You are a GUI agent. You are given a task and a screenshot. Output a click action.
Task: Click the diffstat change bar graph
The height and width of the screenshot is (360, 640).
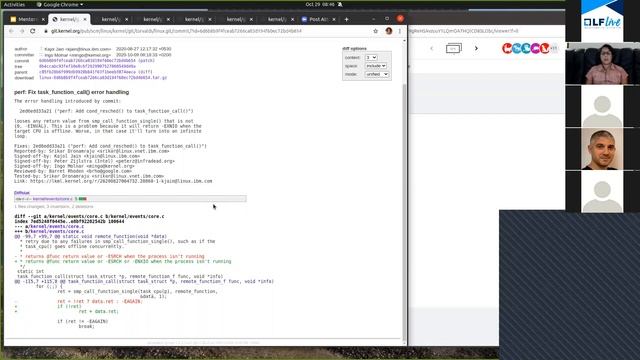pos(82,199)
